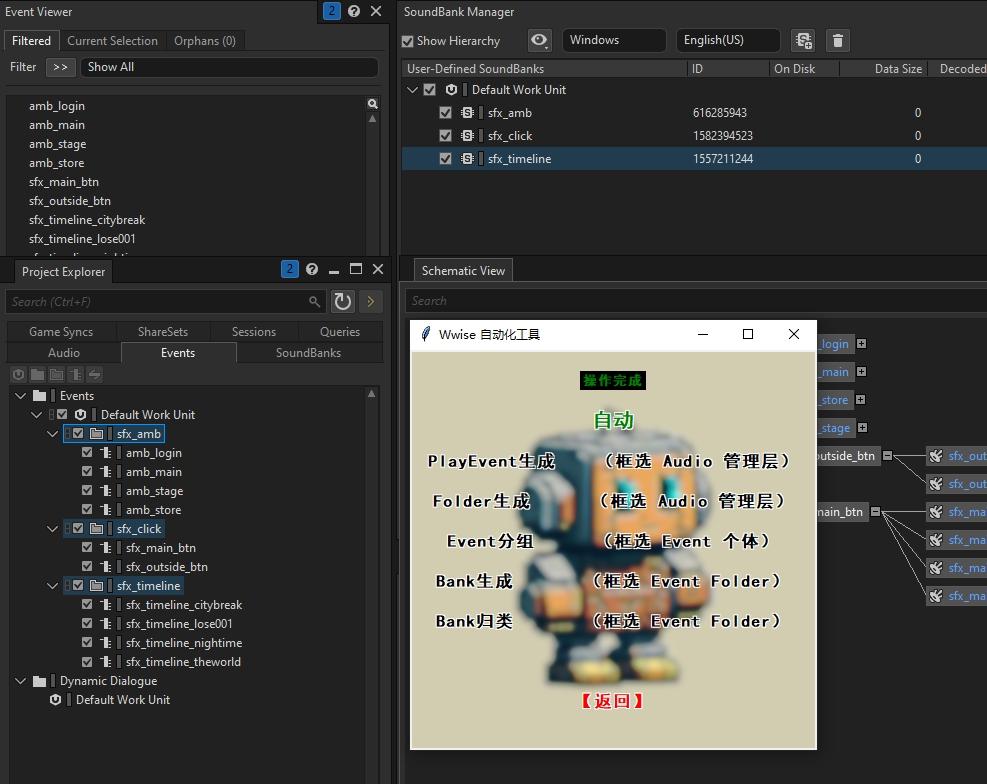
Task: Collapse the Dynamic Dialogue node
Action: coord(20,681)
